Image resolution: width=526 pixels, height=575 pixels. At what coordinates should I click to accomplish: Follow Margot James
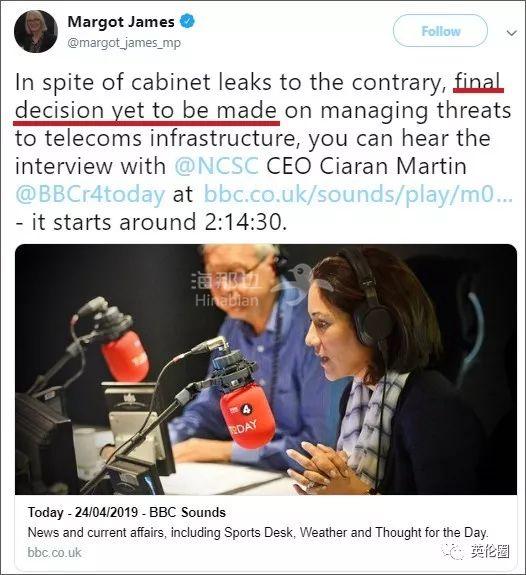click(440, 31)
